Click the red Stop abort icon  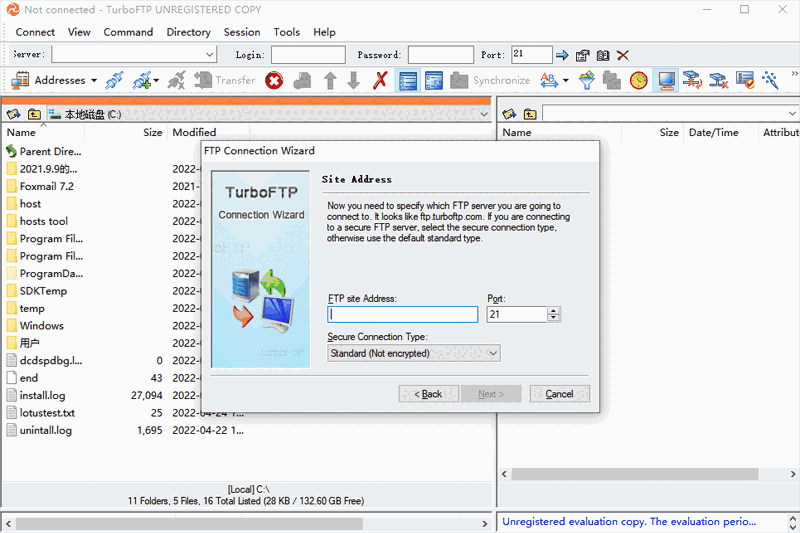(274, 81)
